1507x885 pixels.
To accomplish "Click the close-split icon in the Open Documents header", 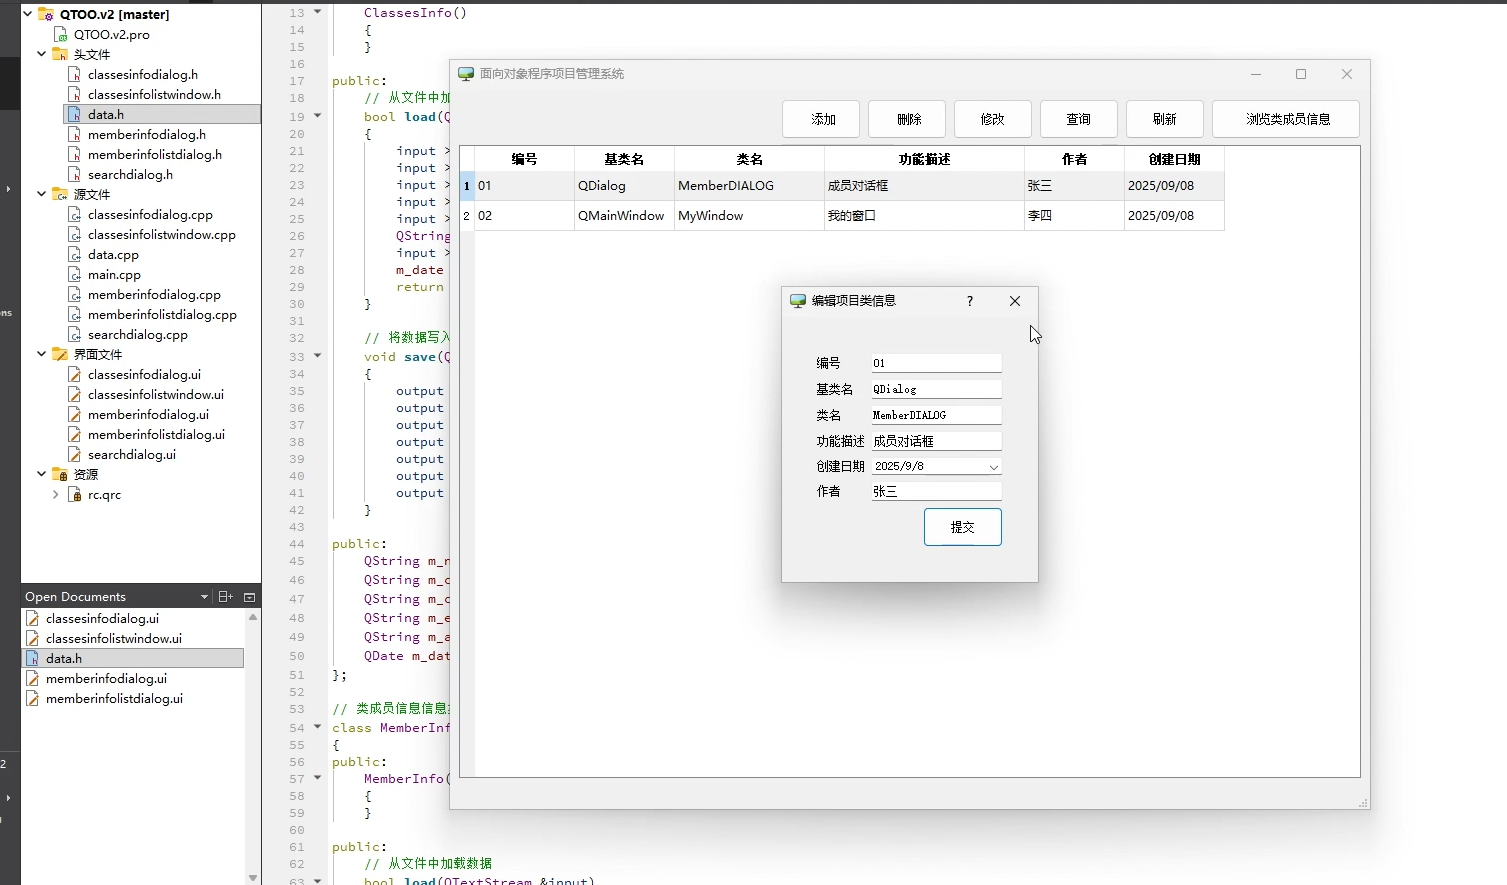I will click(249, 597).
